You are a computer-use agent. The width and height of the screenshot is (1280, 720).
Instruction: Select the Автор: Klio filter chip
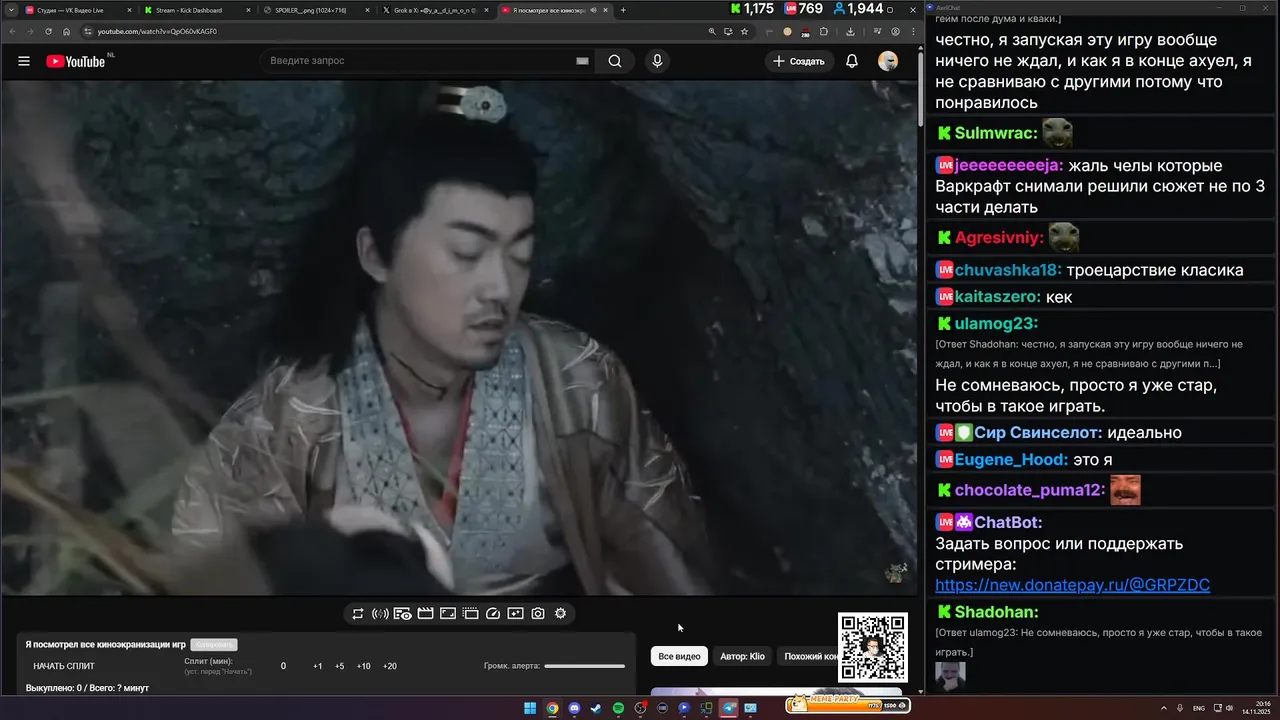click(742, 656)
